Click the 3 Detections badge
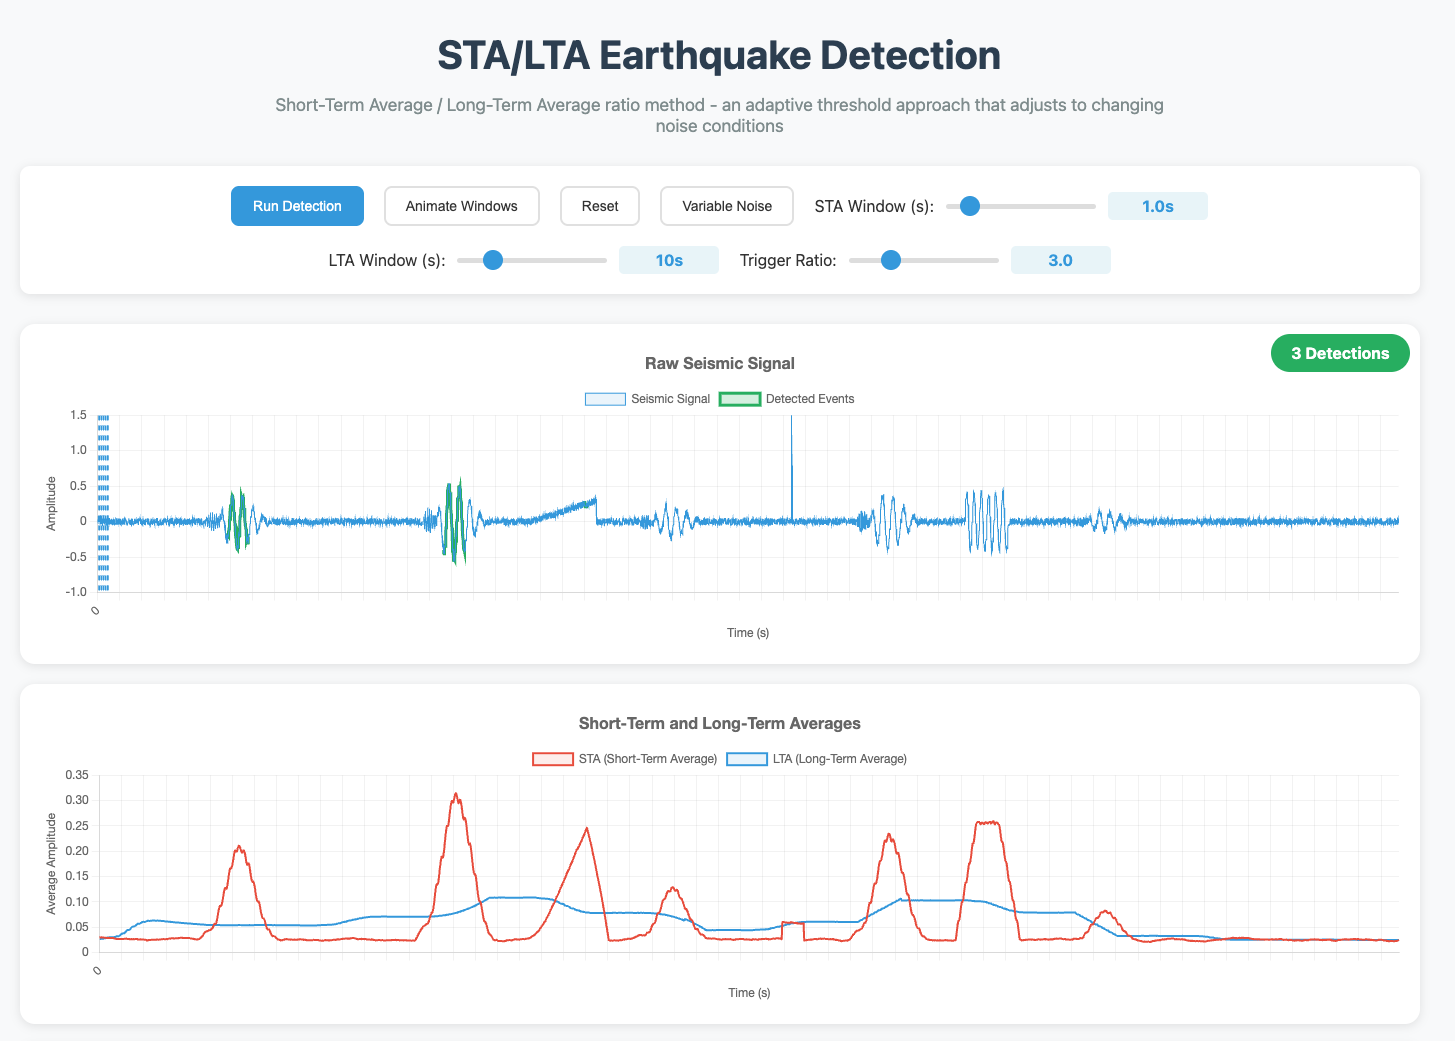Screen dimensions: 1455x1041 tap(1339, 353)
